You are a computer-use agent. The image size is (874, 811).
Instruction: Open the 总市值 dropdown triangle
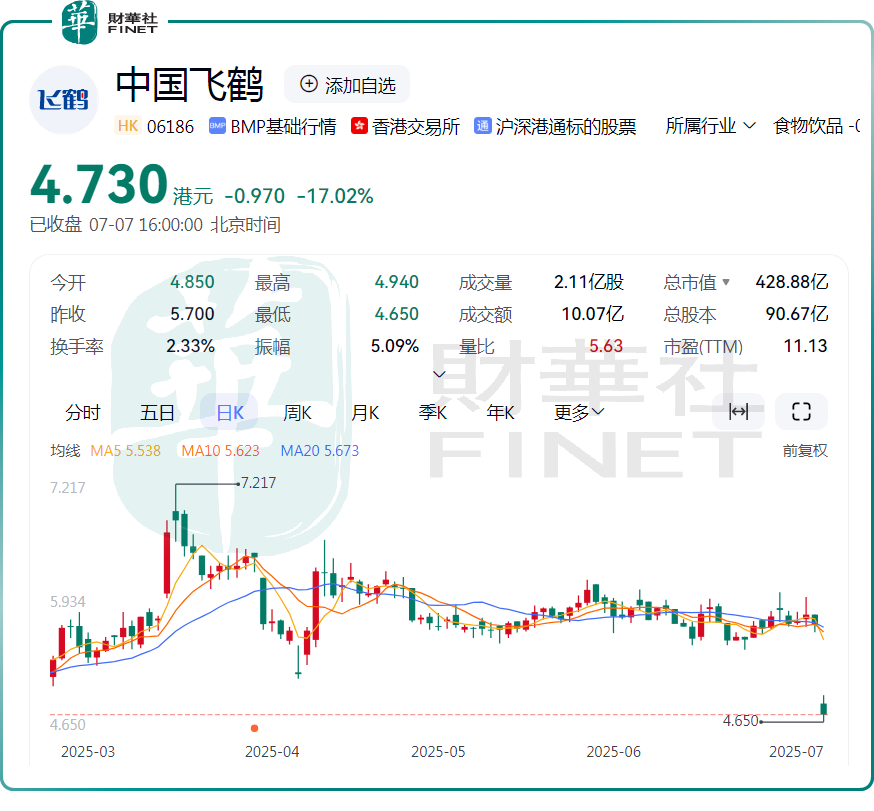tap(726, 282)
